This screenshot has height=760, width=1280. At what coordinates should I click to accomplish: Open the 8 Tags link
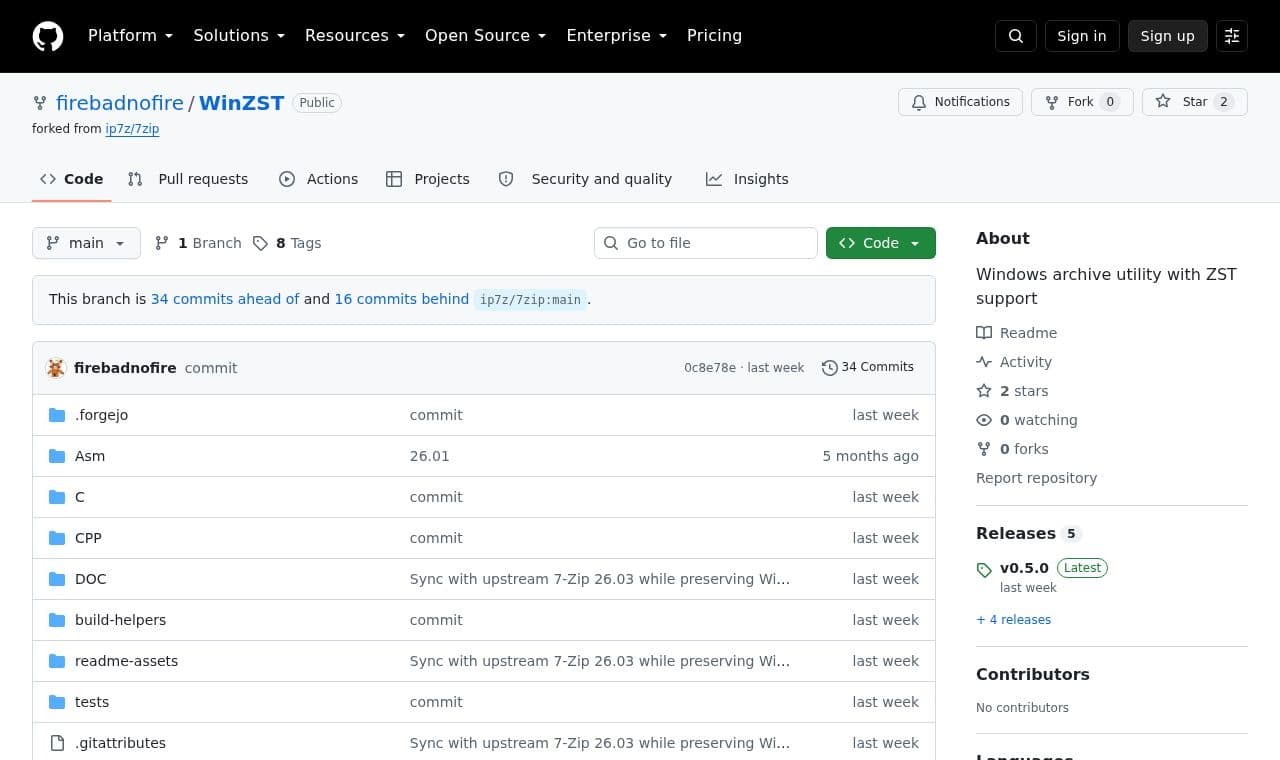pos(287,243)
